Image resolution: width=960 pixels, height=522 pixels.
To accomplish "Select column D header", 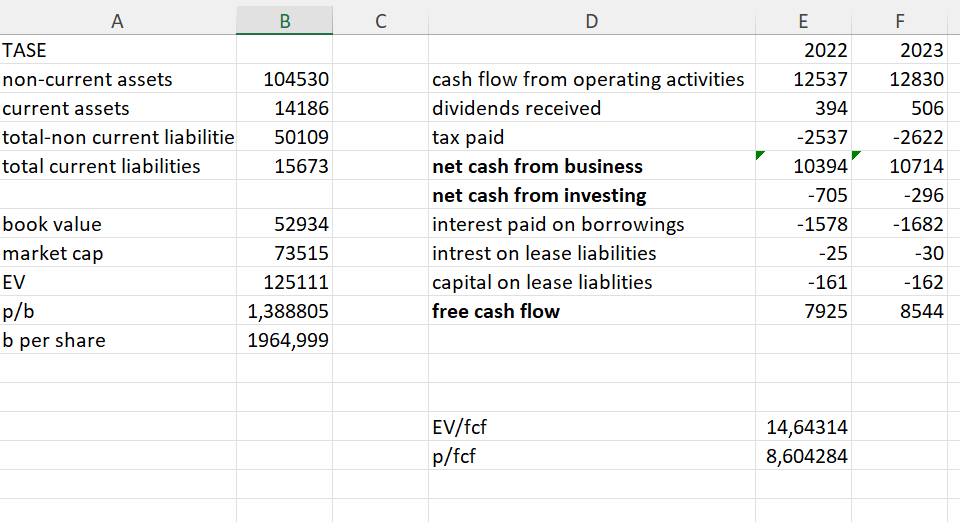I will [591, 18].
